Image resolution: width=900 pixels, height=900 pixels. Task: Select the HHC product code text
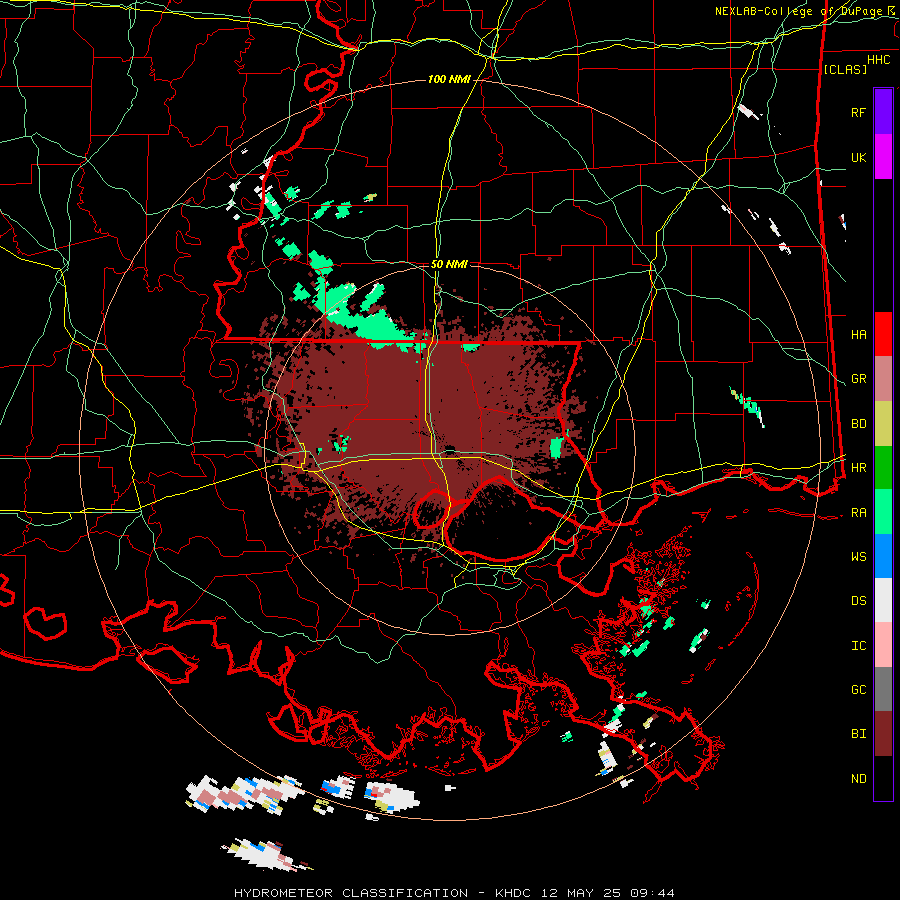point(878,60)
